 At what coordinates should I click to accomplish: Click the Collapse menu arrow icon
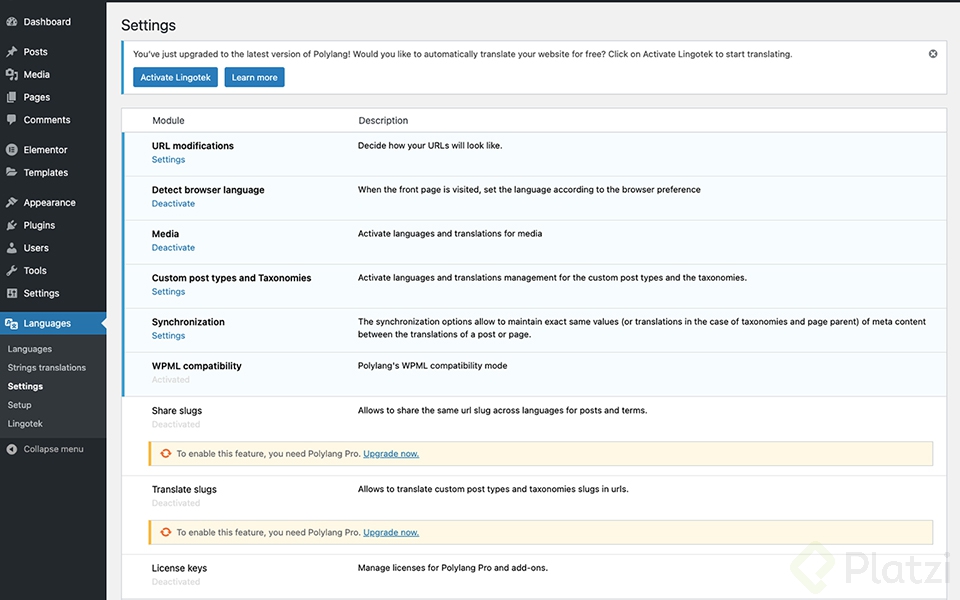click(x=12, y=449)
